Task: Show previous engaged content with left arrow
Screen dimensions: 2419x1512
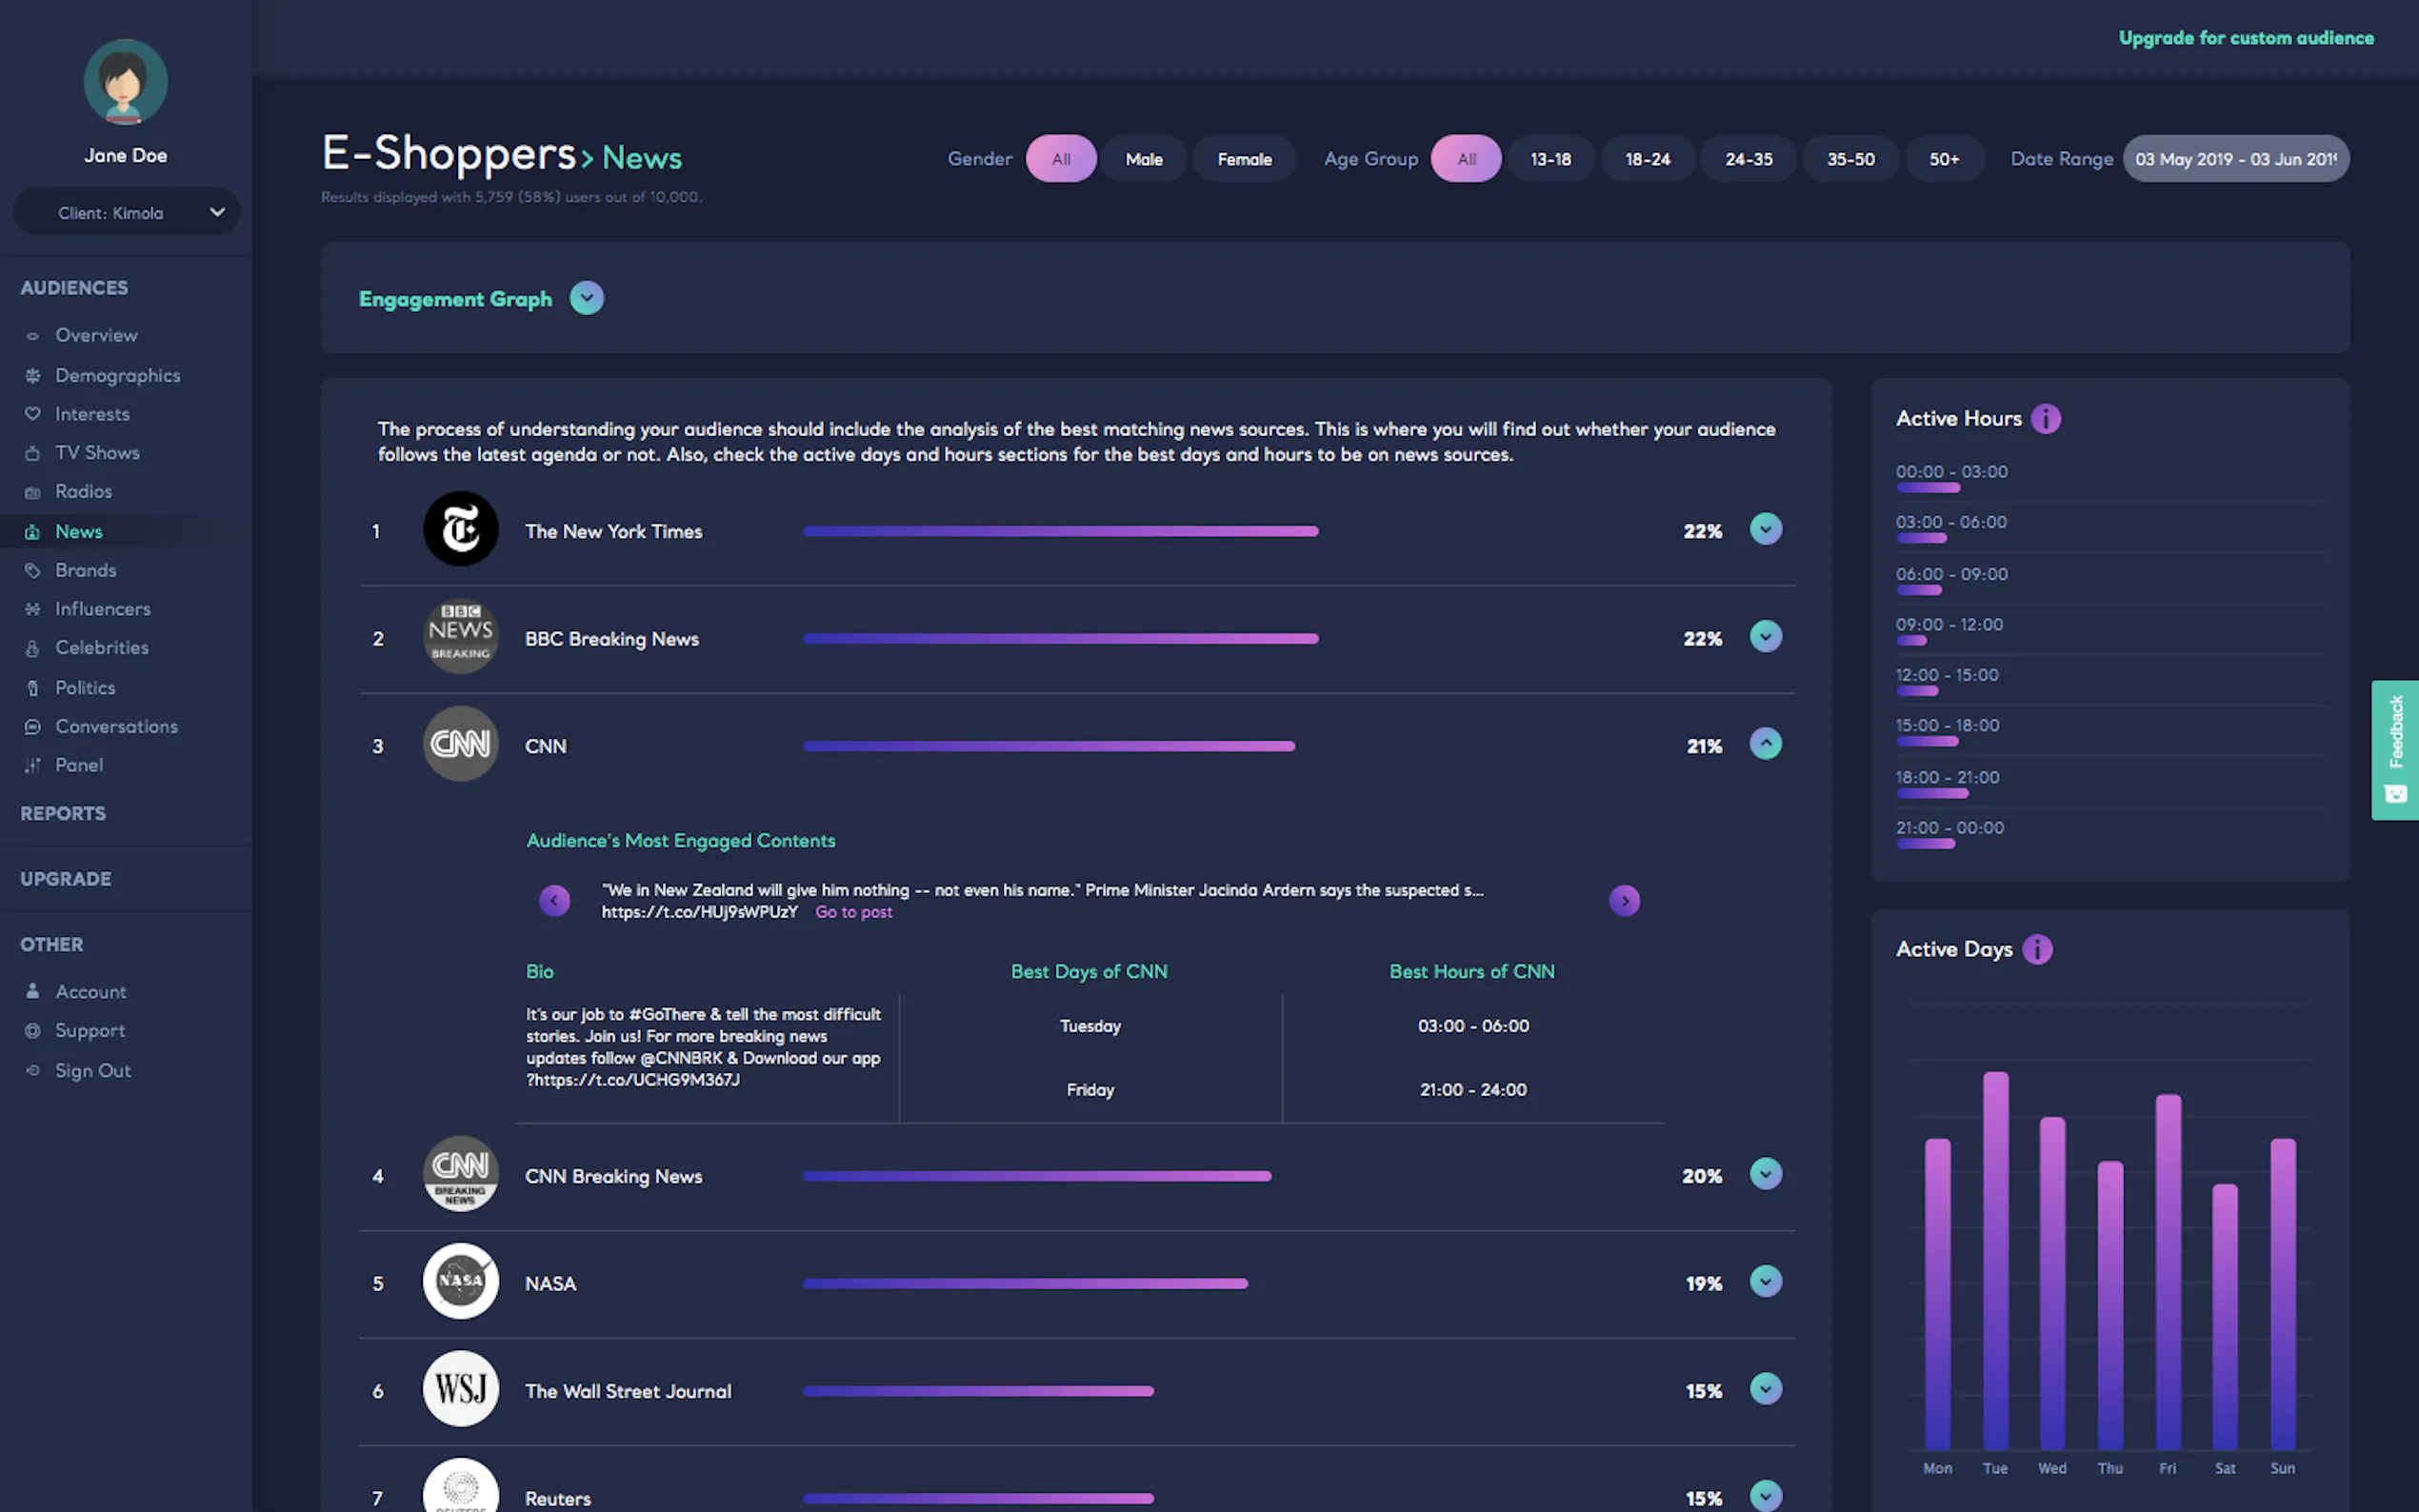Action: click(554, 900)
